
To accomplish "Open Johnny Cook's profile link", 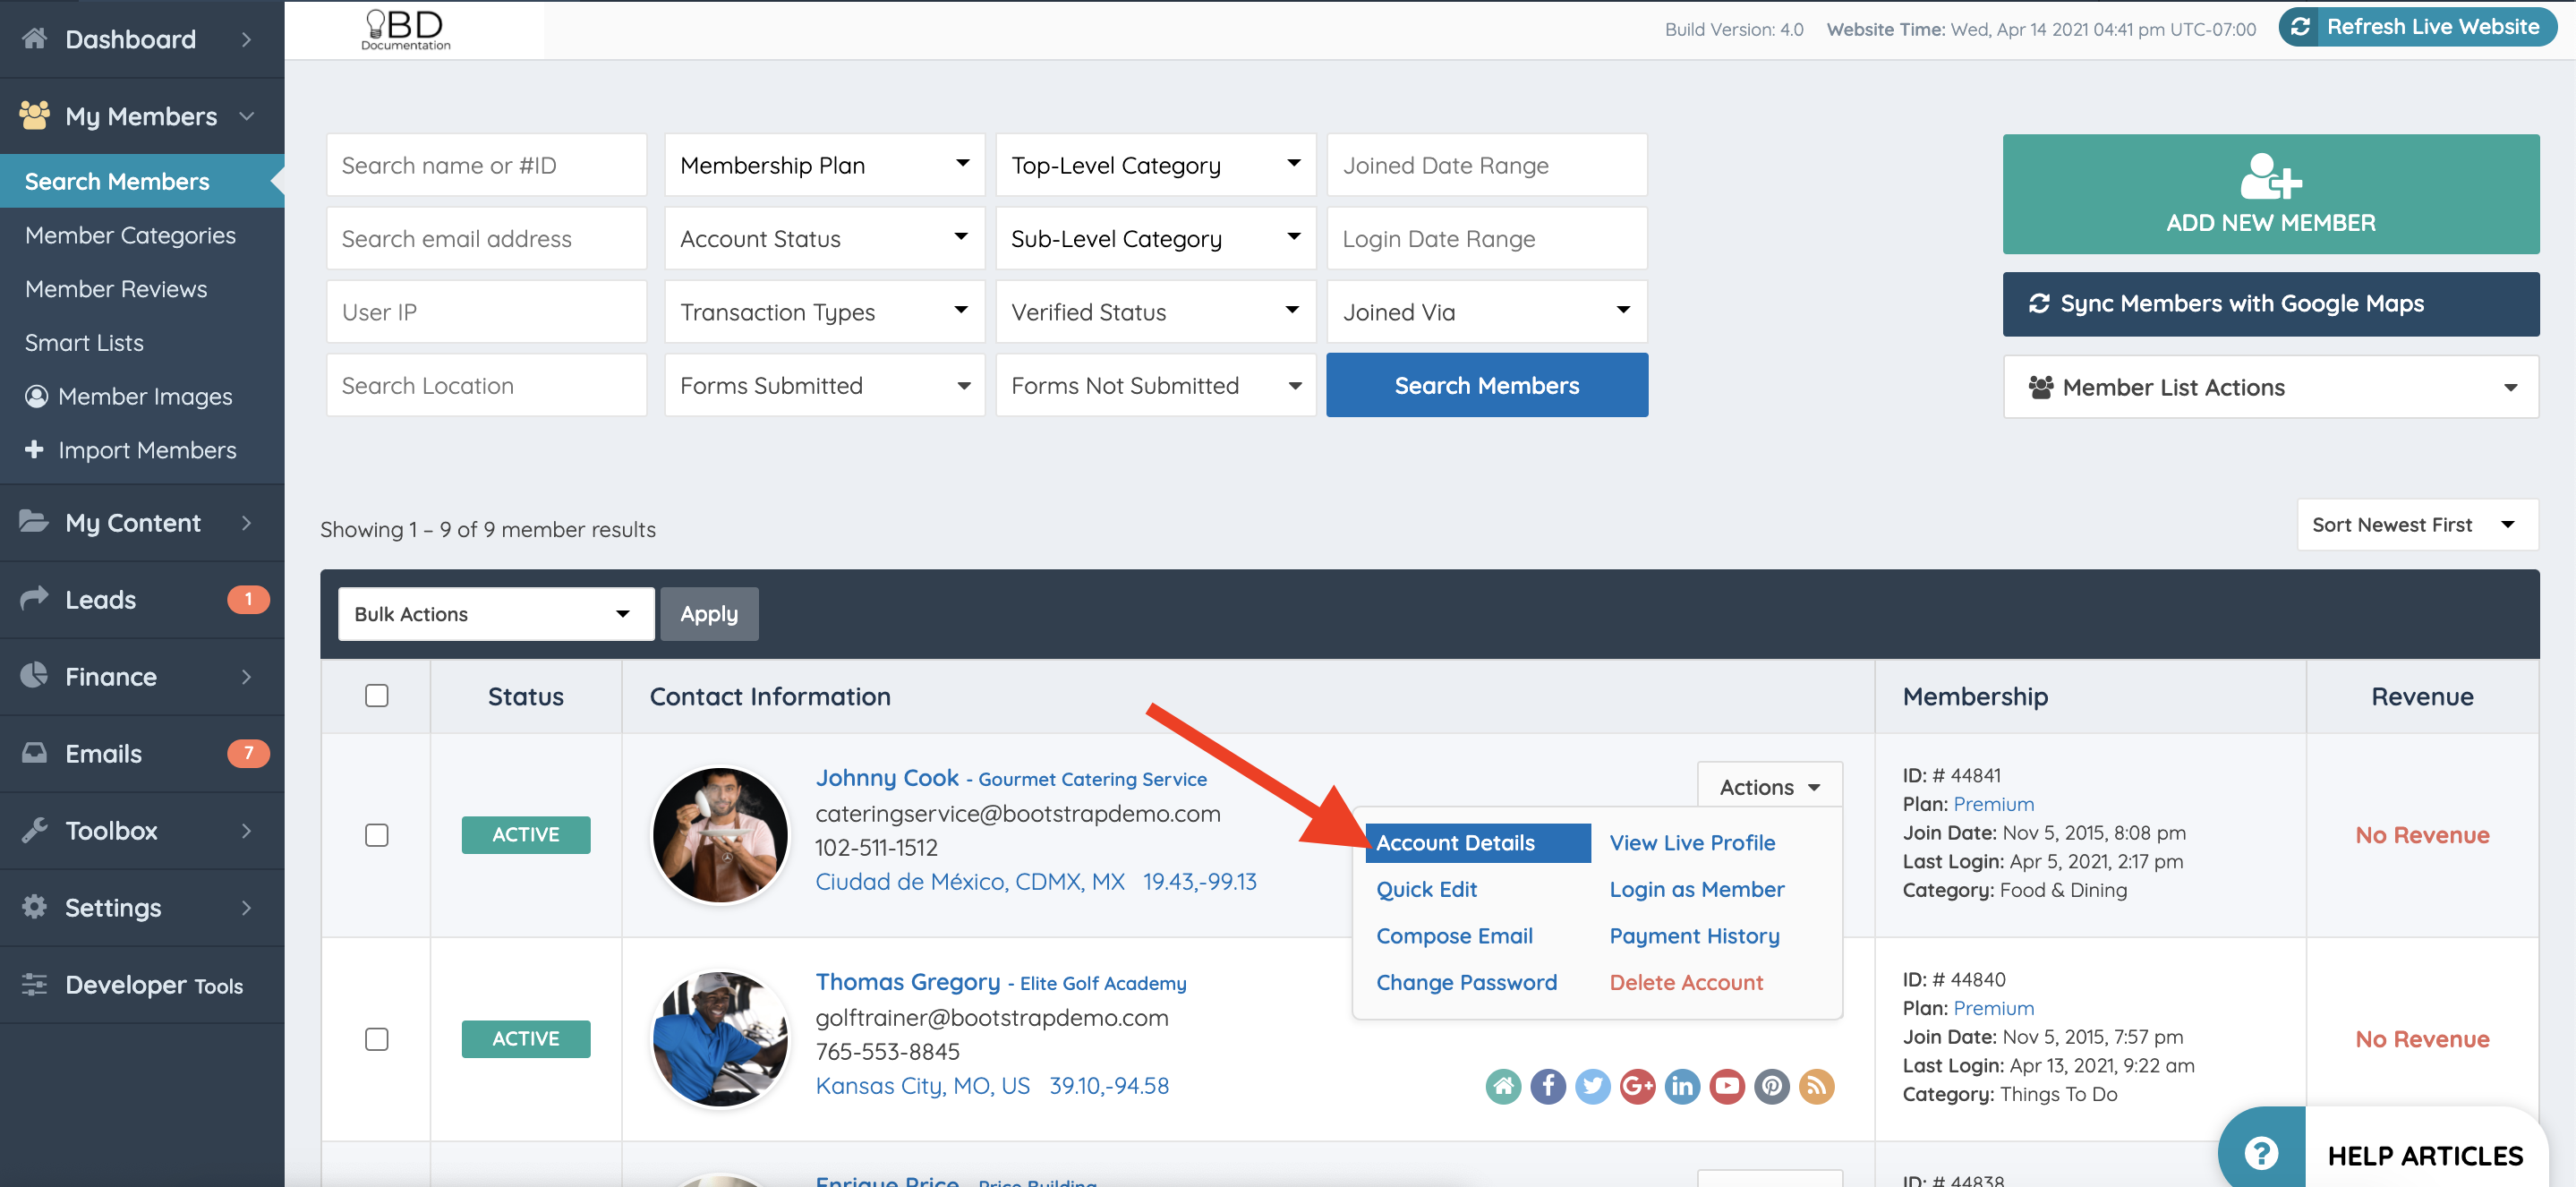I will [886, 777].
